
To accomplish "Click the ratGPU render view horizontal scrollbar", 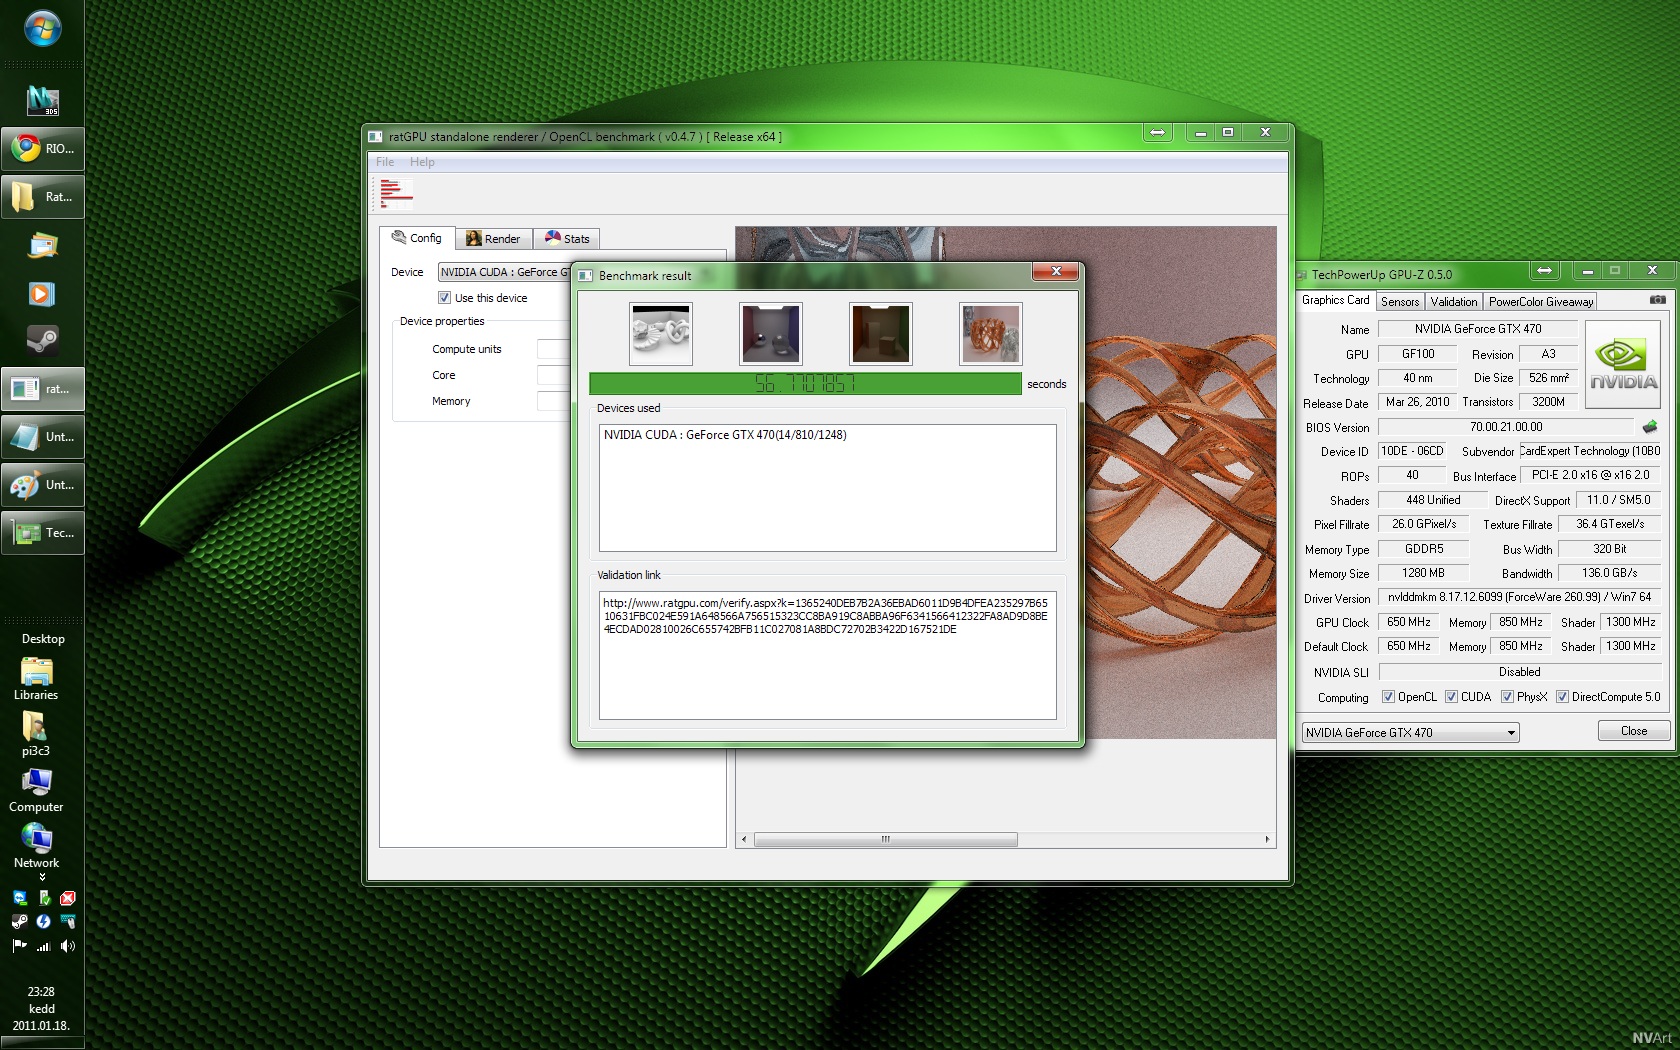I will pos(885,839).
